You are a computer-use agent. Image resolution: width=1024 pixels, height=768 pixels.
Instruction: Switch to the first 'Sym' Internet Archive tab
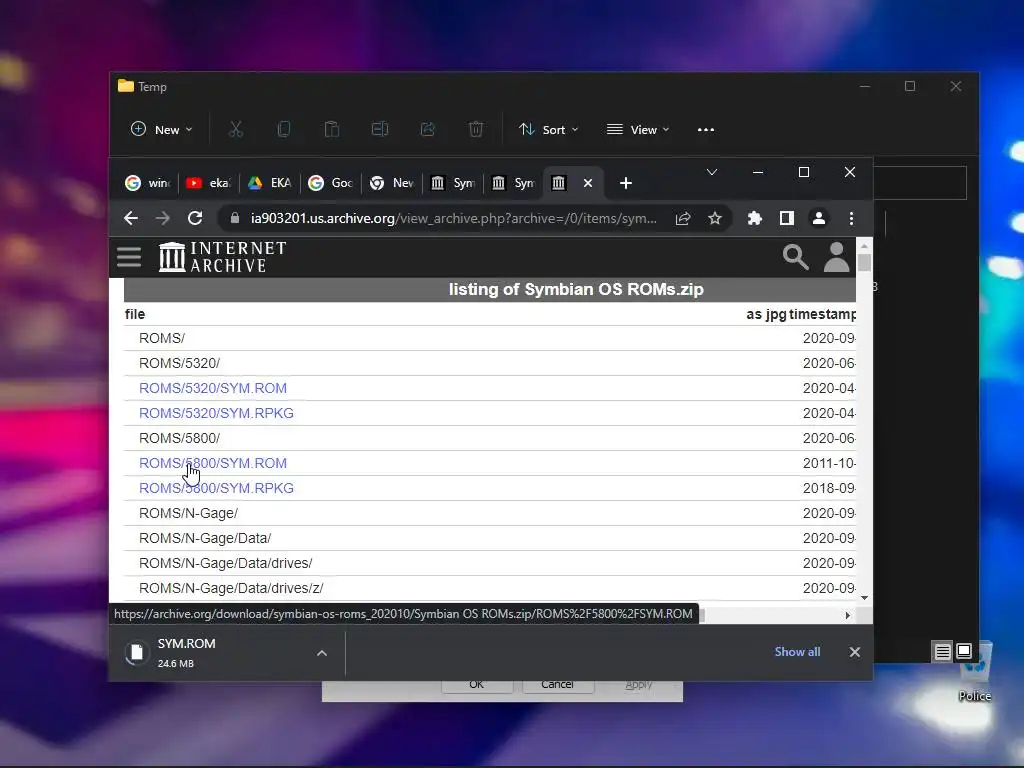point(452,183)
